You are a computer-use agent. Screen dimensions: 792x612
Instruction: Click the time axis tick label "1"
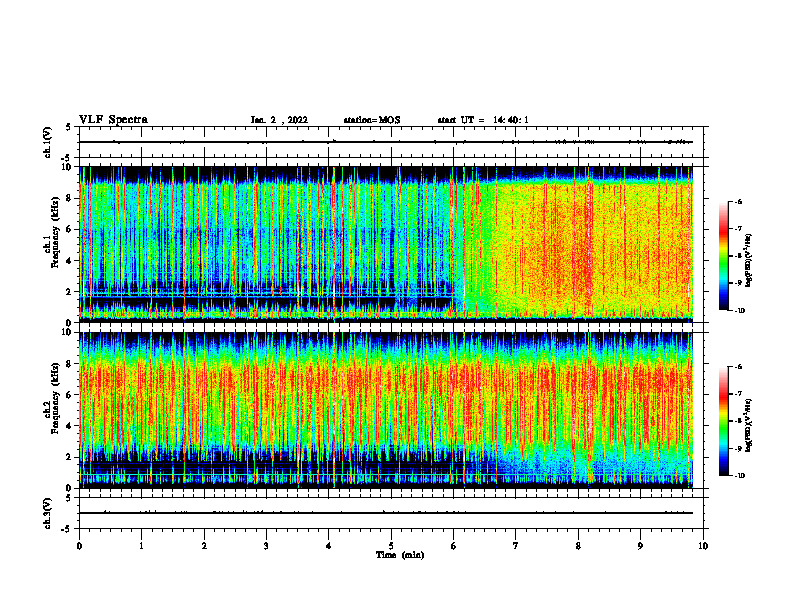[141, 546]
